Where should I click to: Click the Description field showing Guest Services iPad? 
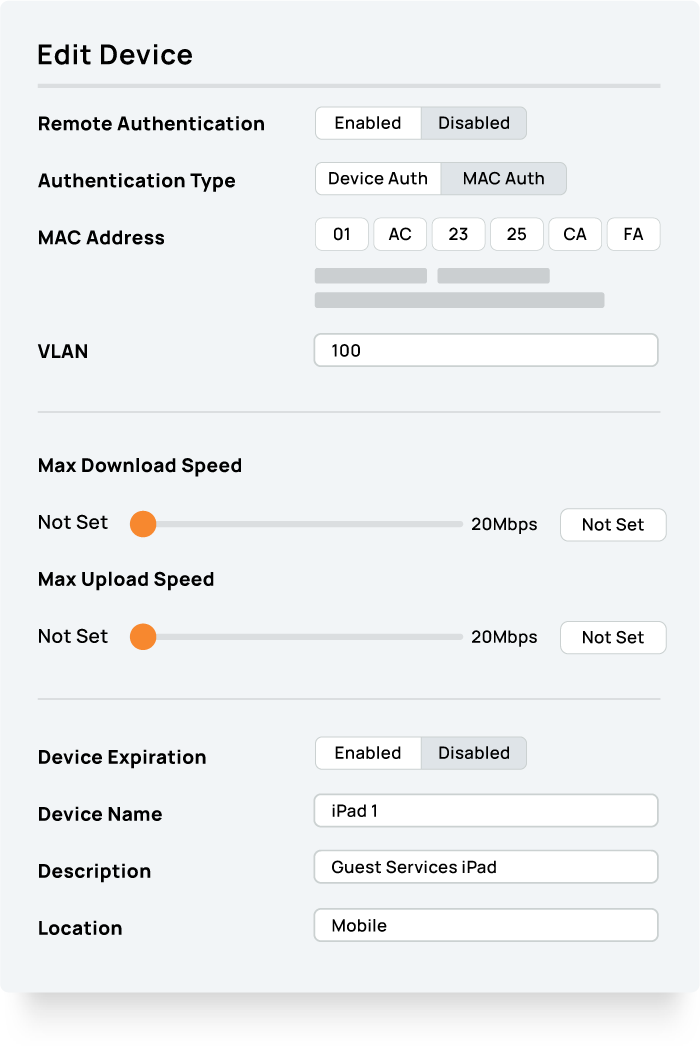pos(485,867)
